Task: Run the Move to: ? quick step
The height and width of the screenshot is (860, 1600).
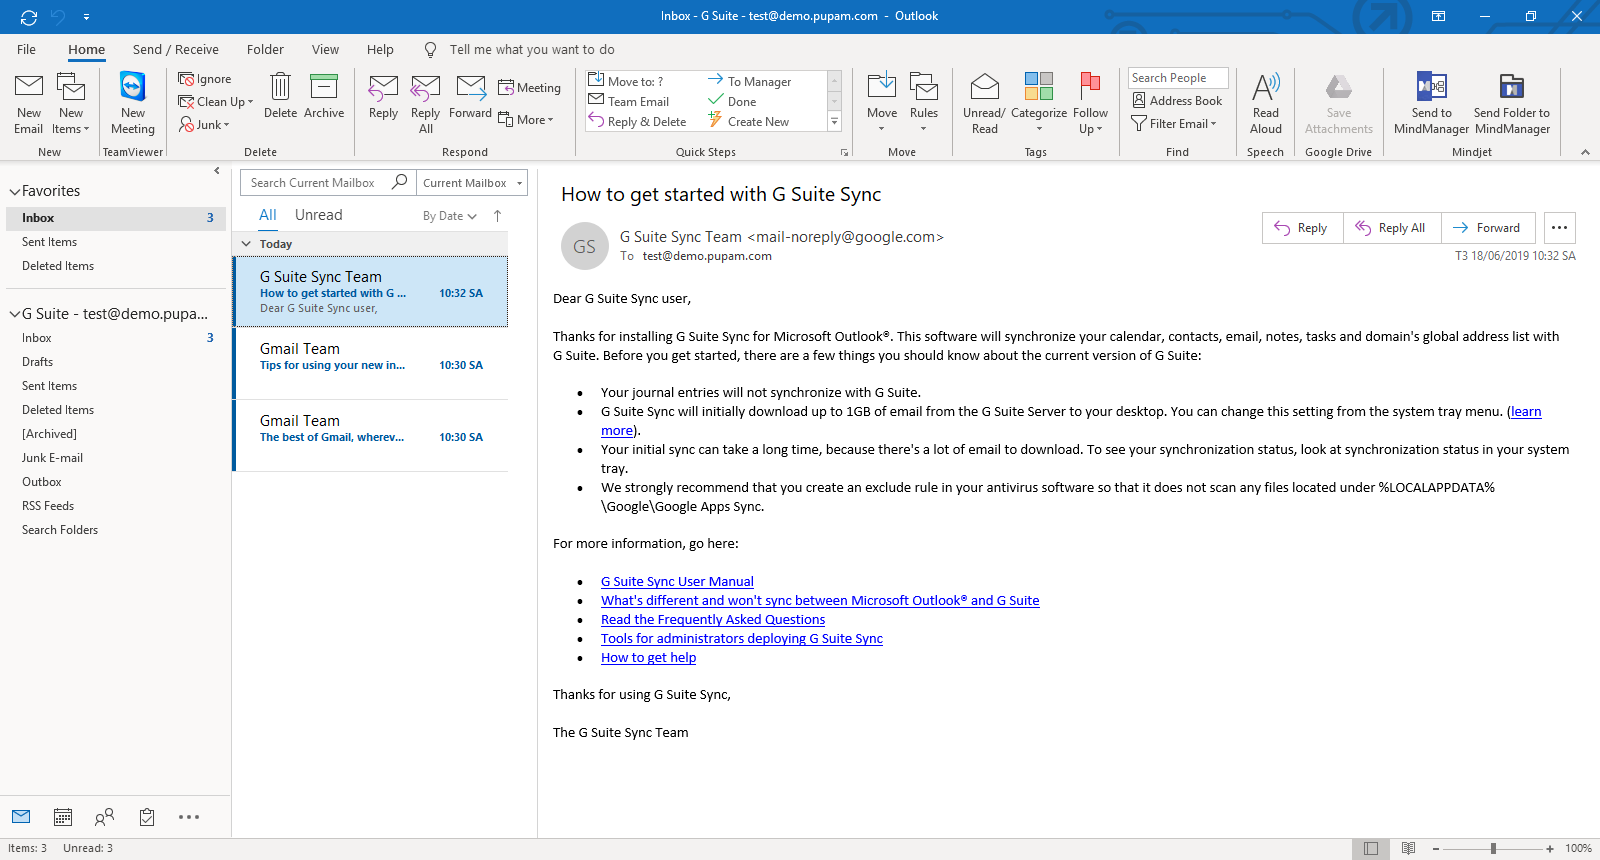Action: (x=626, y=81)
